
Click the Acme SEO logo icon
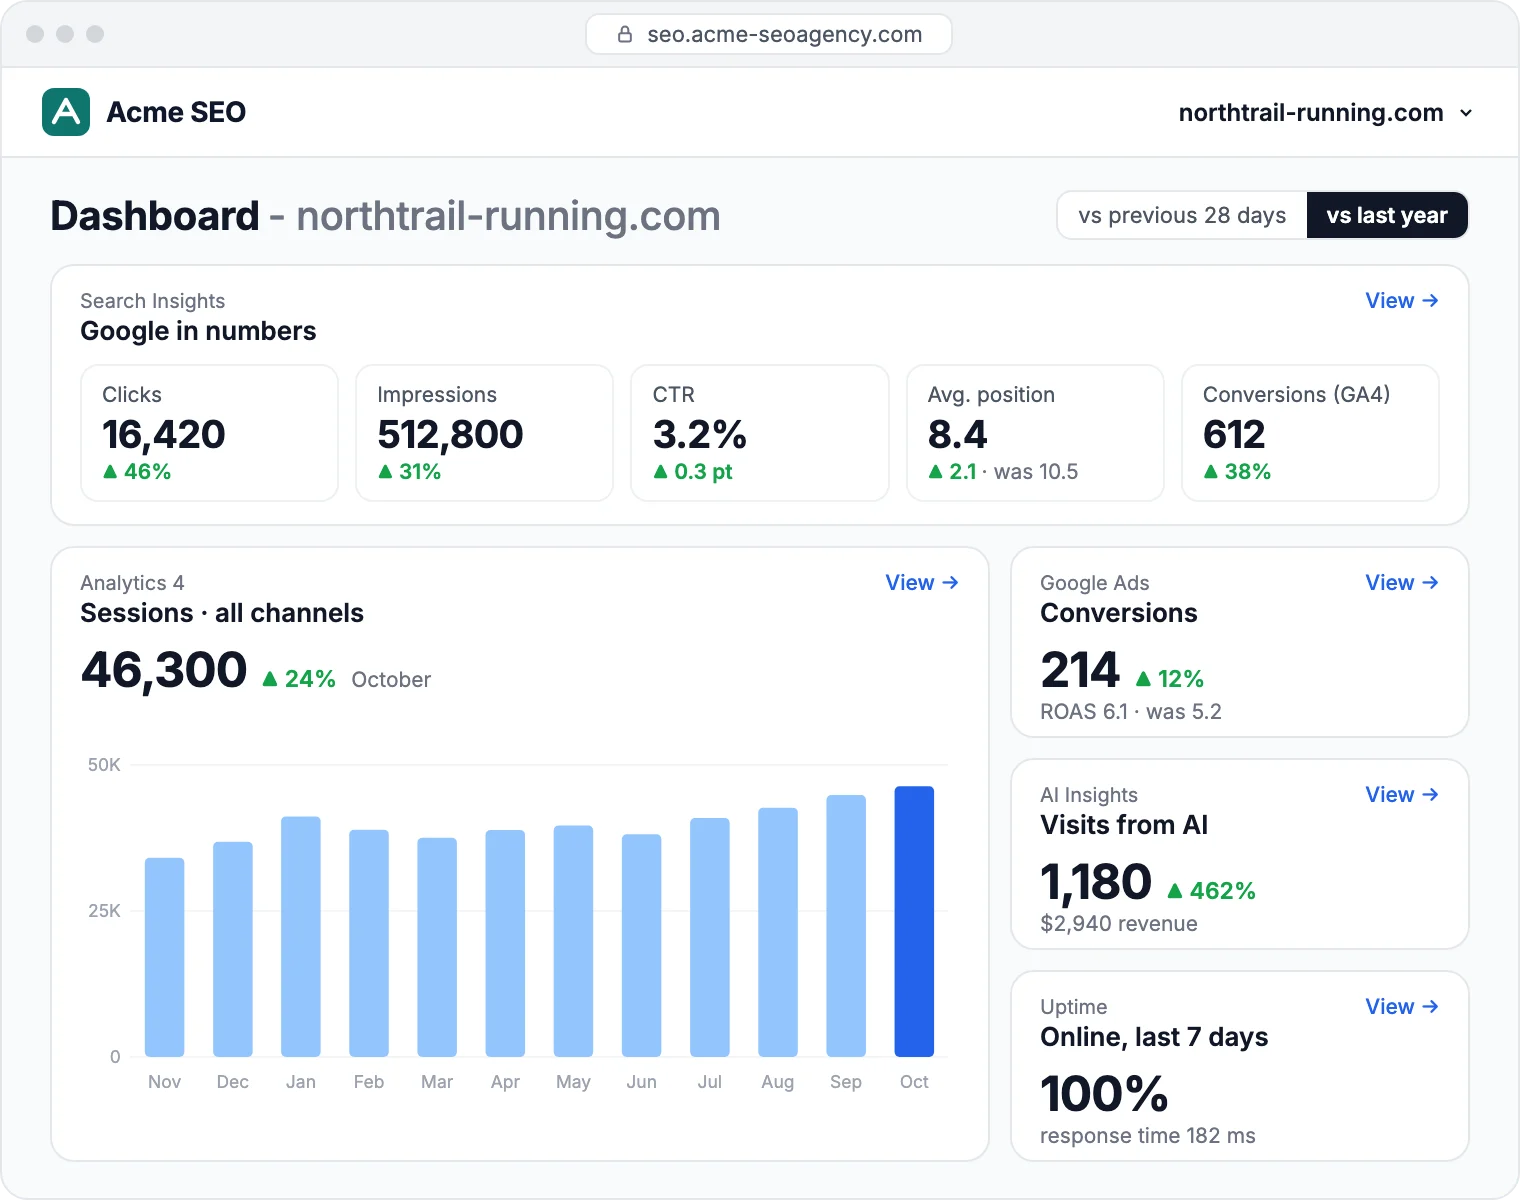(66, 112)
